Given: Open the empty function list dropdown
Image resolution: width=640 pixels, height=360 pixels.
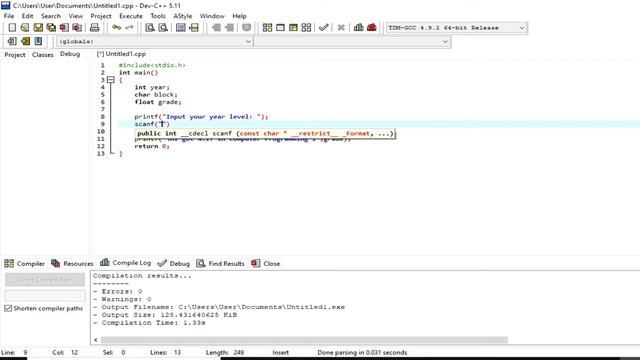Looking at the screenshot, I should tap(352, 41).
